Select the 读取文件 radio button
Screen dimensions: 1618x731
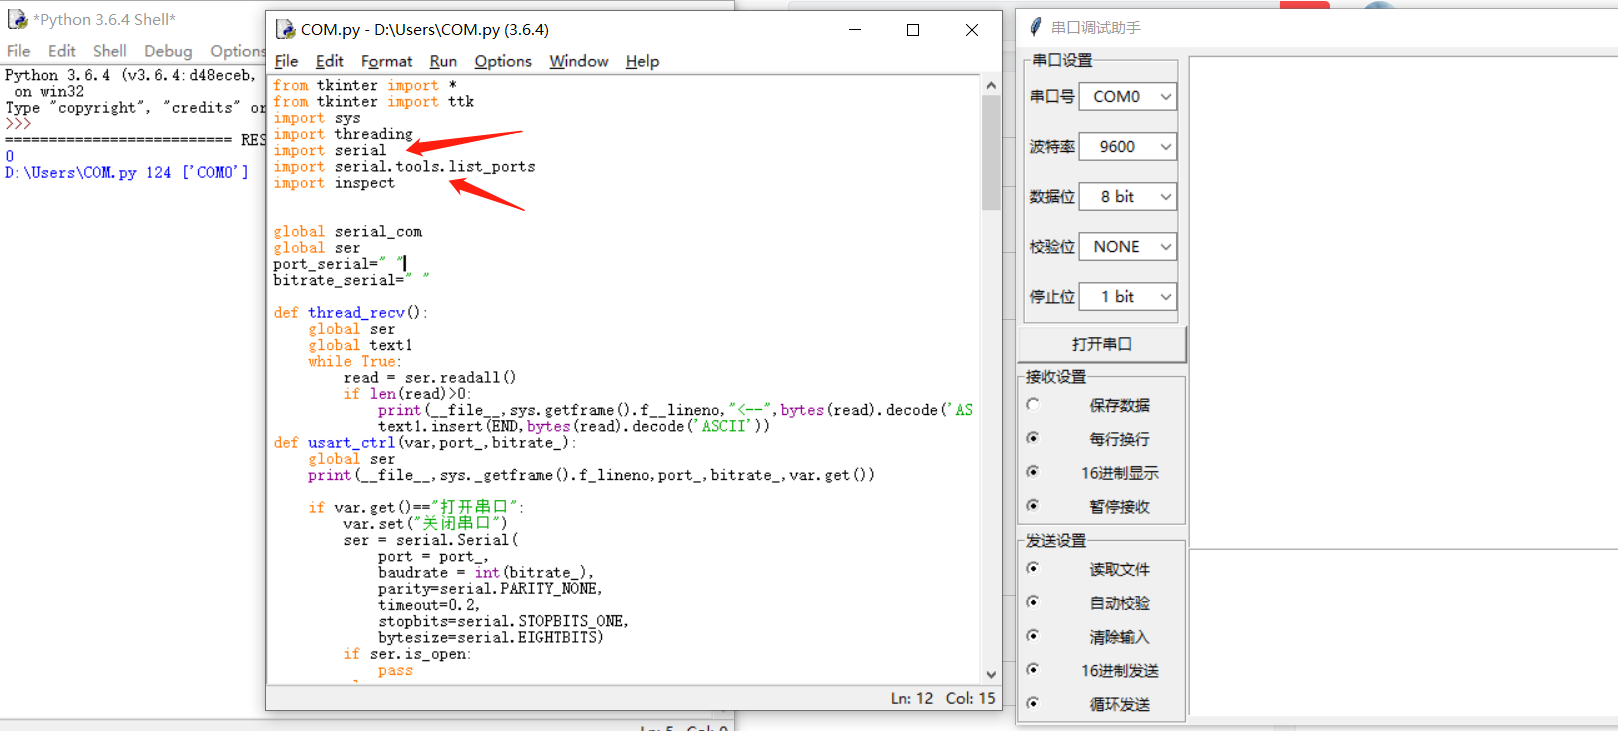(1033, 568)
